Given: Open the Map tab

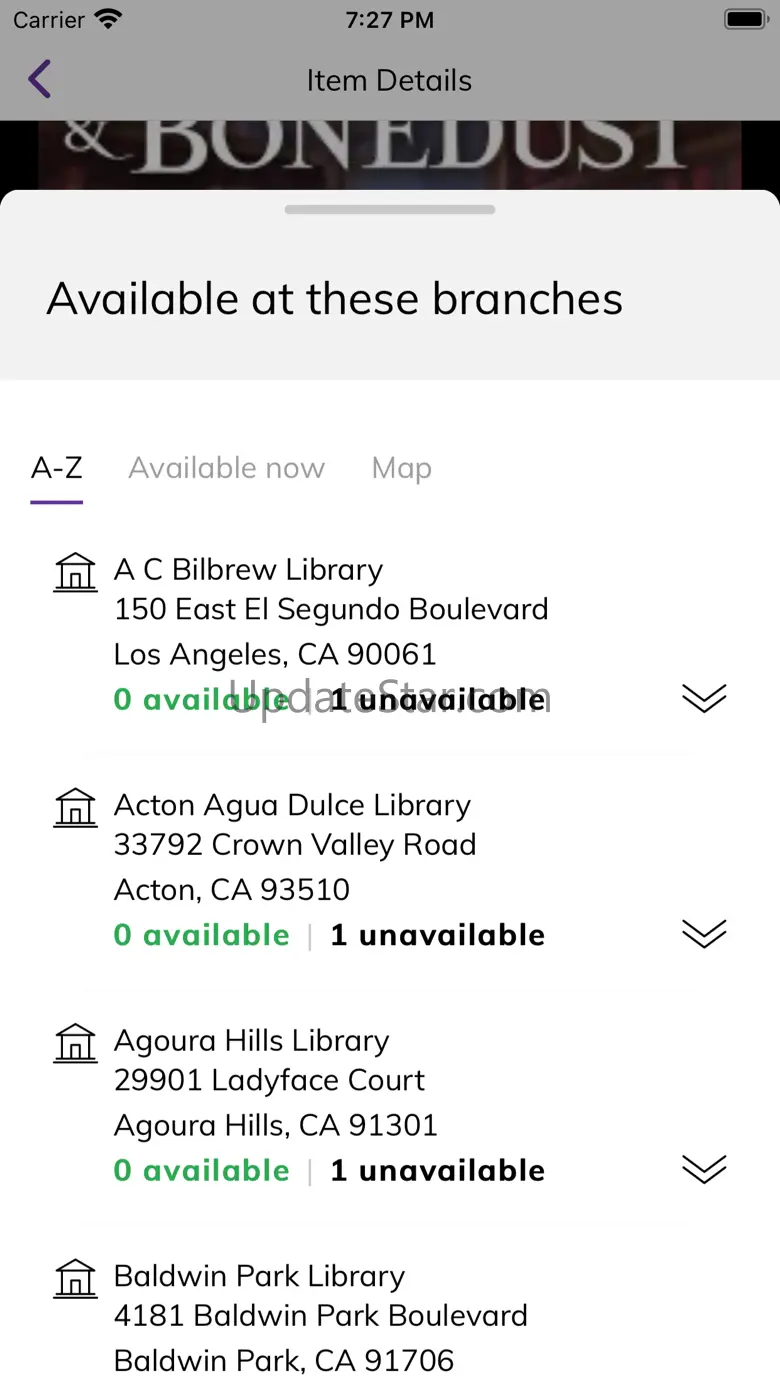Looking at the screenshot, I should coord(401,468).
